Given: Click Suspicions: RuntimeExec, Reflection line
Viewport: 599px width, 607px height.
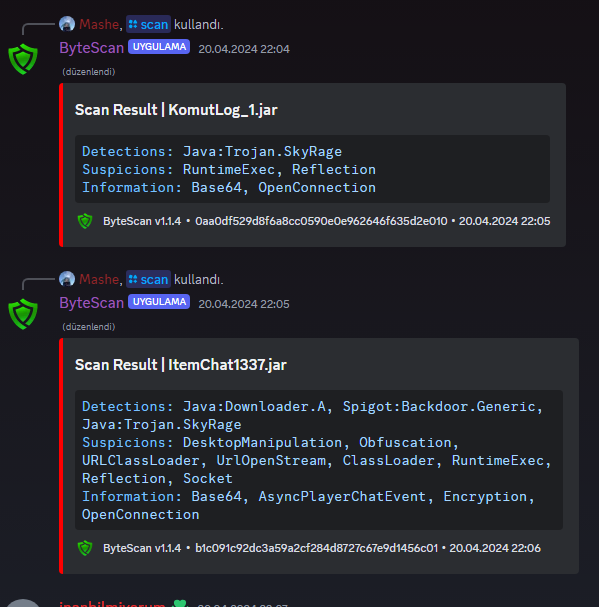Looking at the screenshot, I should [229, 170].
